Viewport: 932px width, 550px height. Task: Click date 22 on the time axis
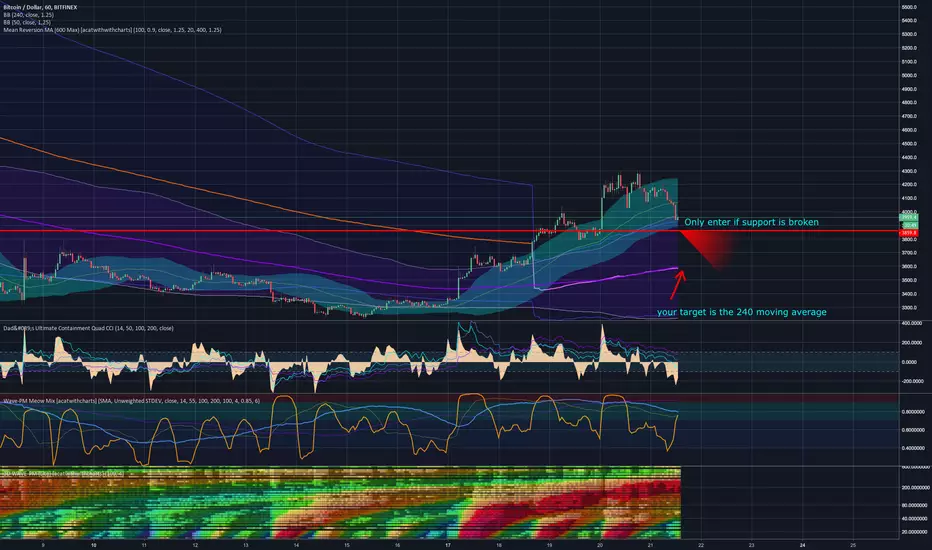[x=701, y=545]
